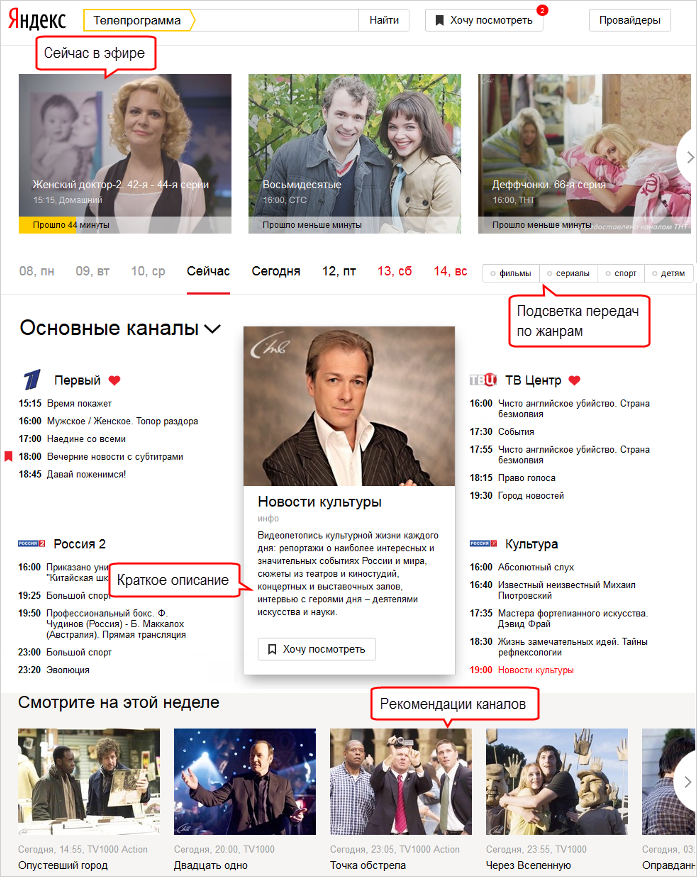This screenshot has width=697, height=877.
Task: Open Деффчонки program thumbnail
Action: 584,154
